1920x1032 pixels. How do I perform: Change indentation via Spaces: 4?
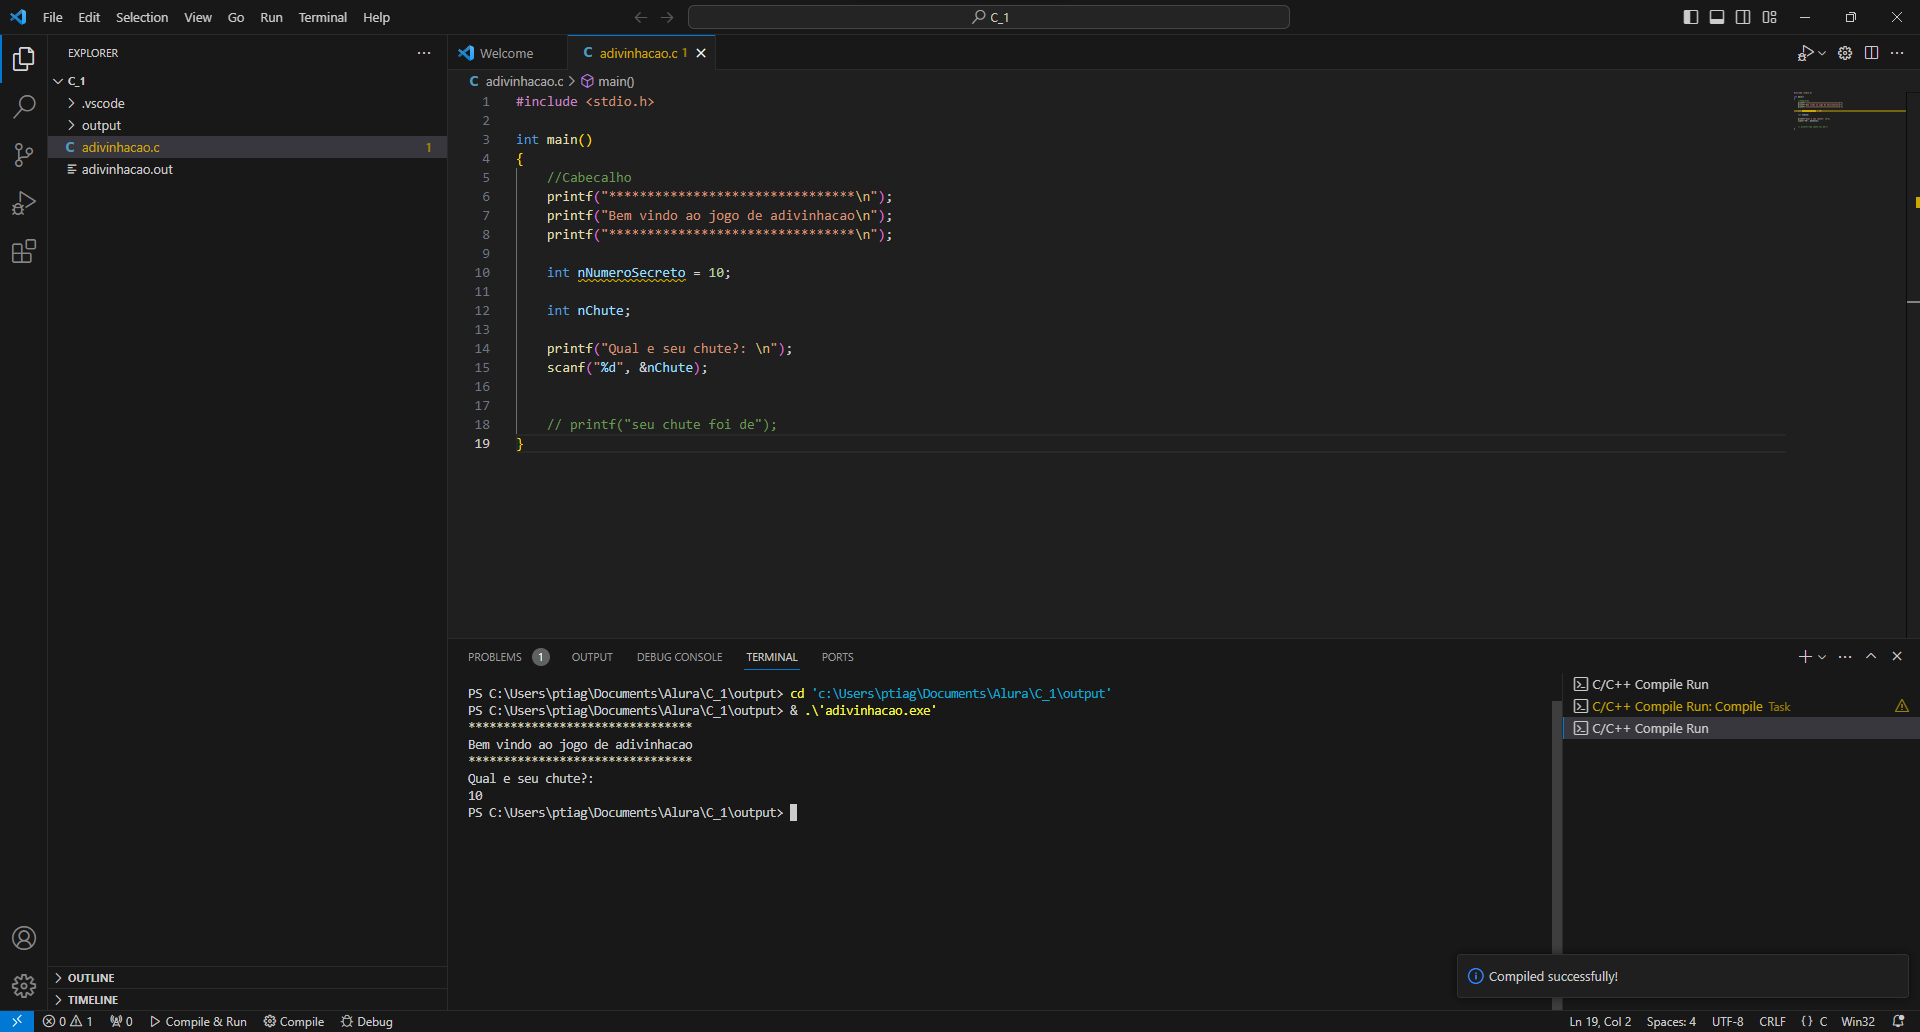click(1671, 1021)
